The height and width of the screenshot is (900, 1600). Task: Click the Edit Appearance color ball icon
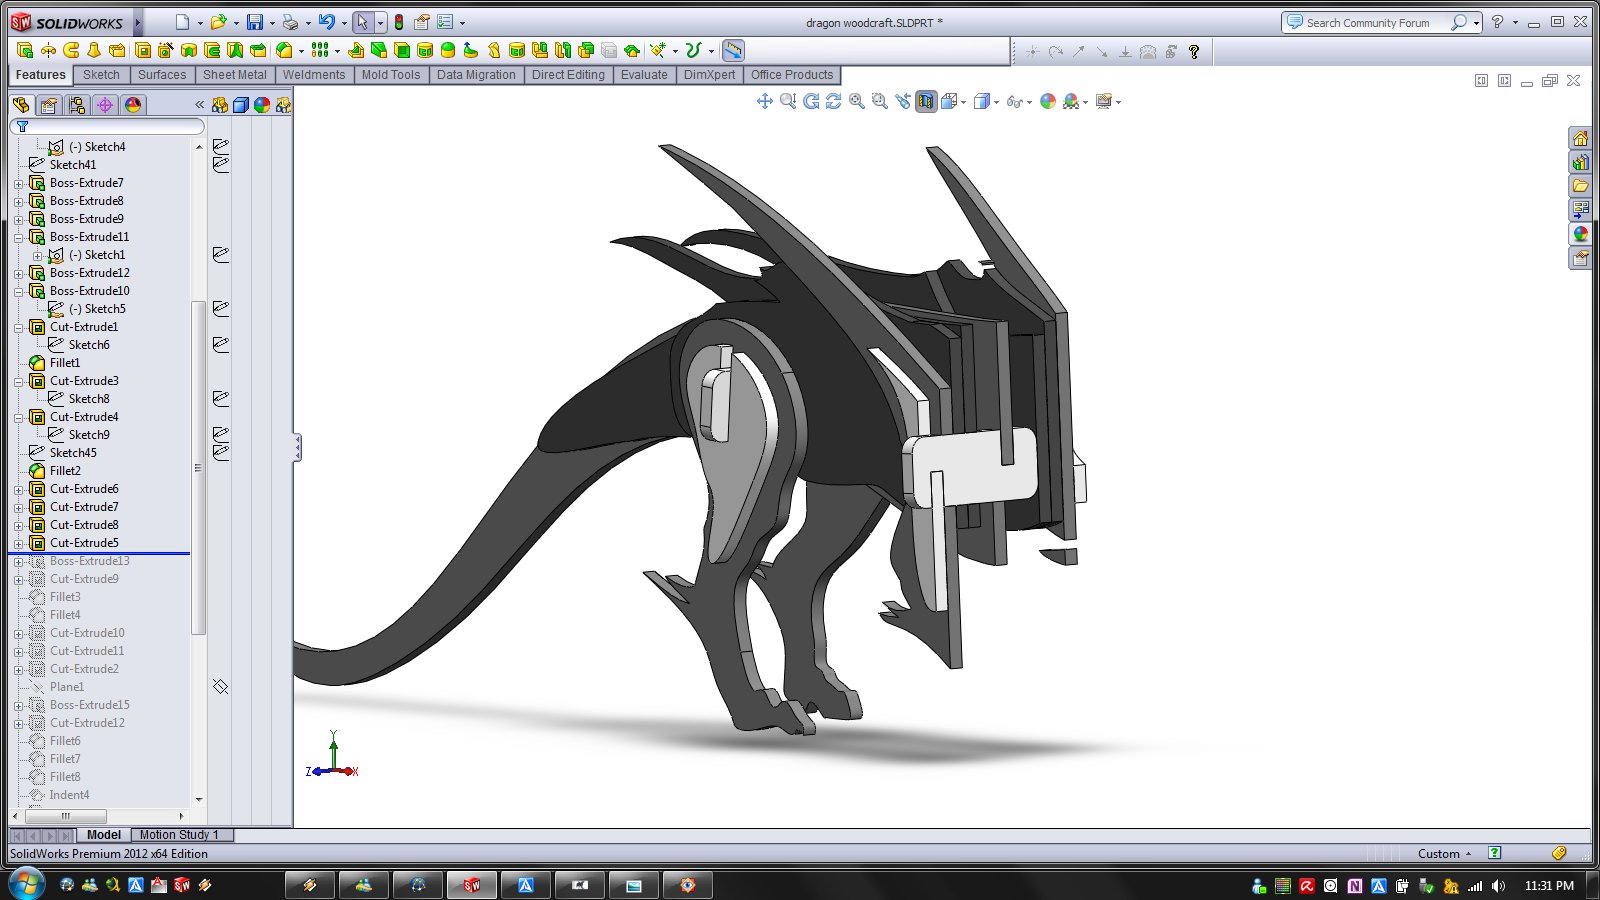click(1047, 101)
